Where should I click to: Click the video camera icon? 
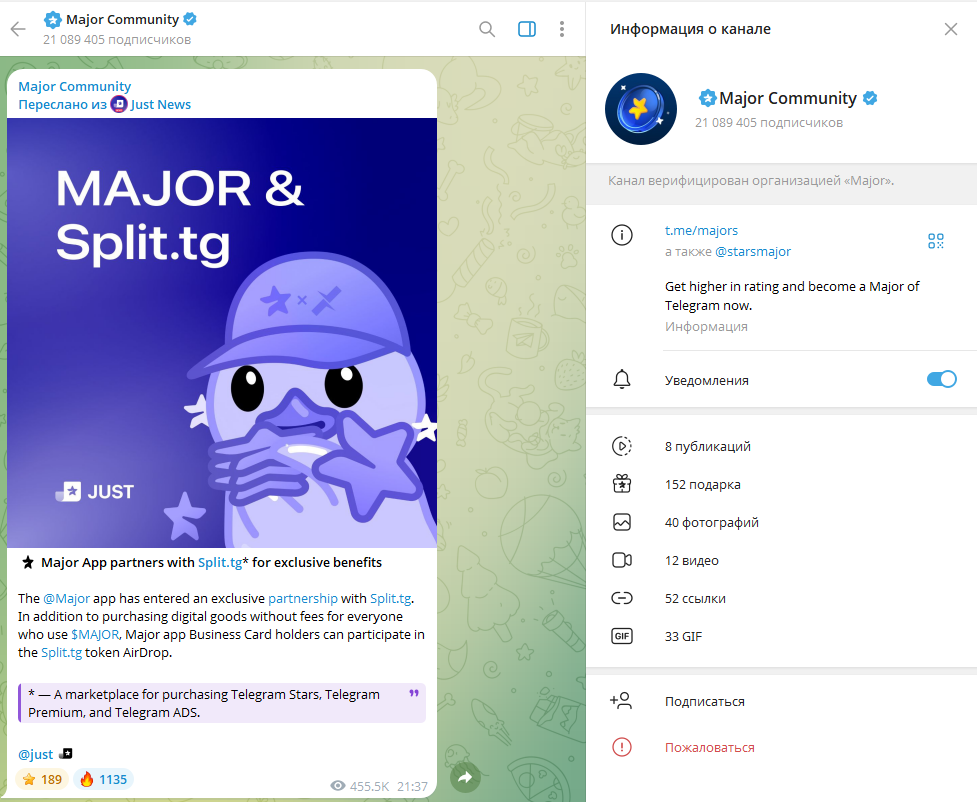coord(622,560)
